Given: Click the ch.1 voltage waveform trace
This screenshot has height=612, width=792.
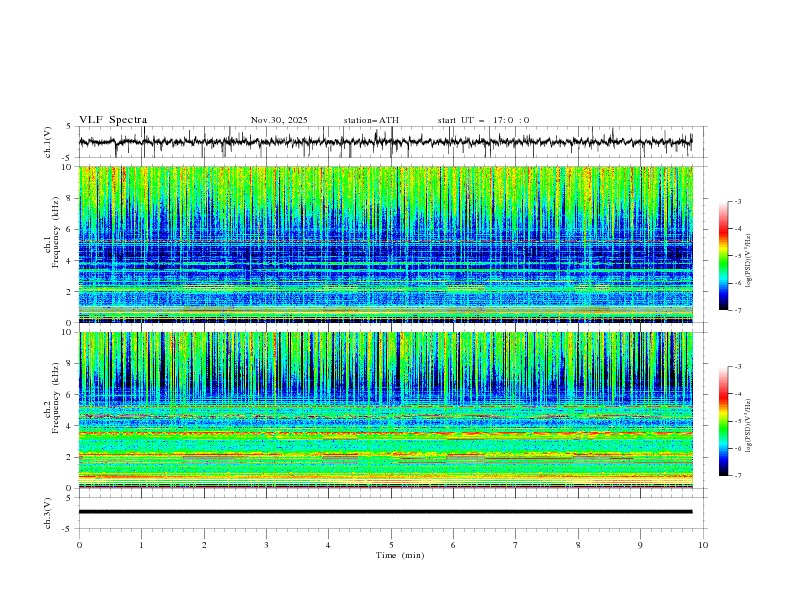Looking at the screenshot, I should (385, 142).
